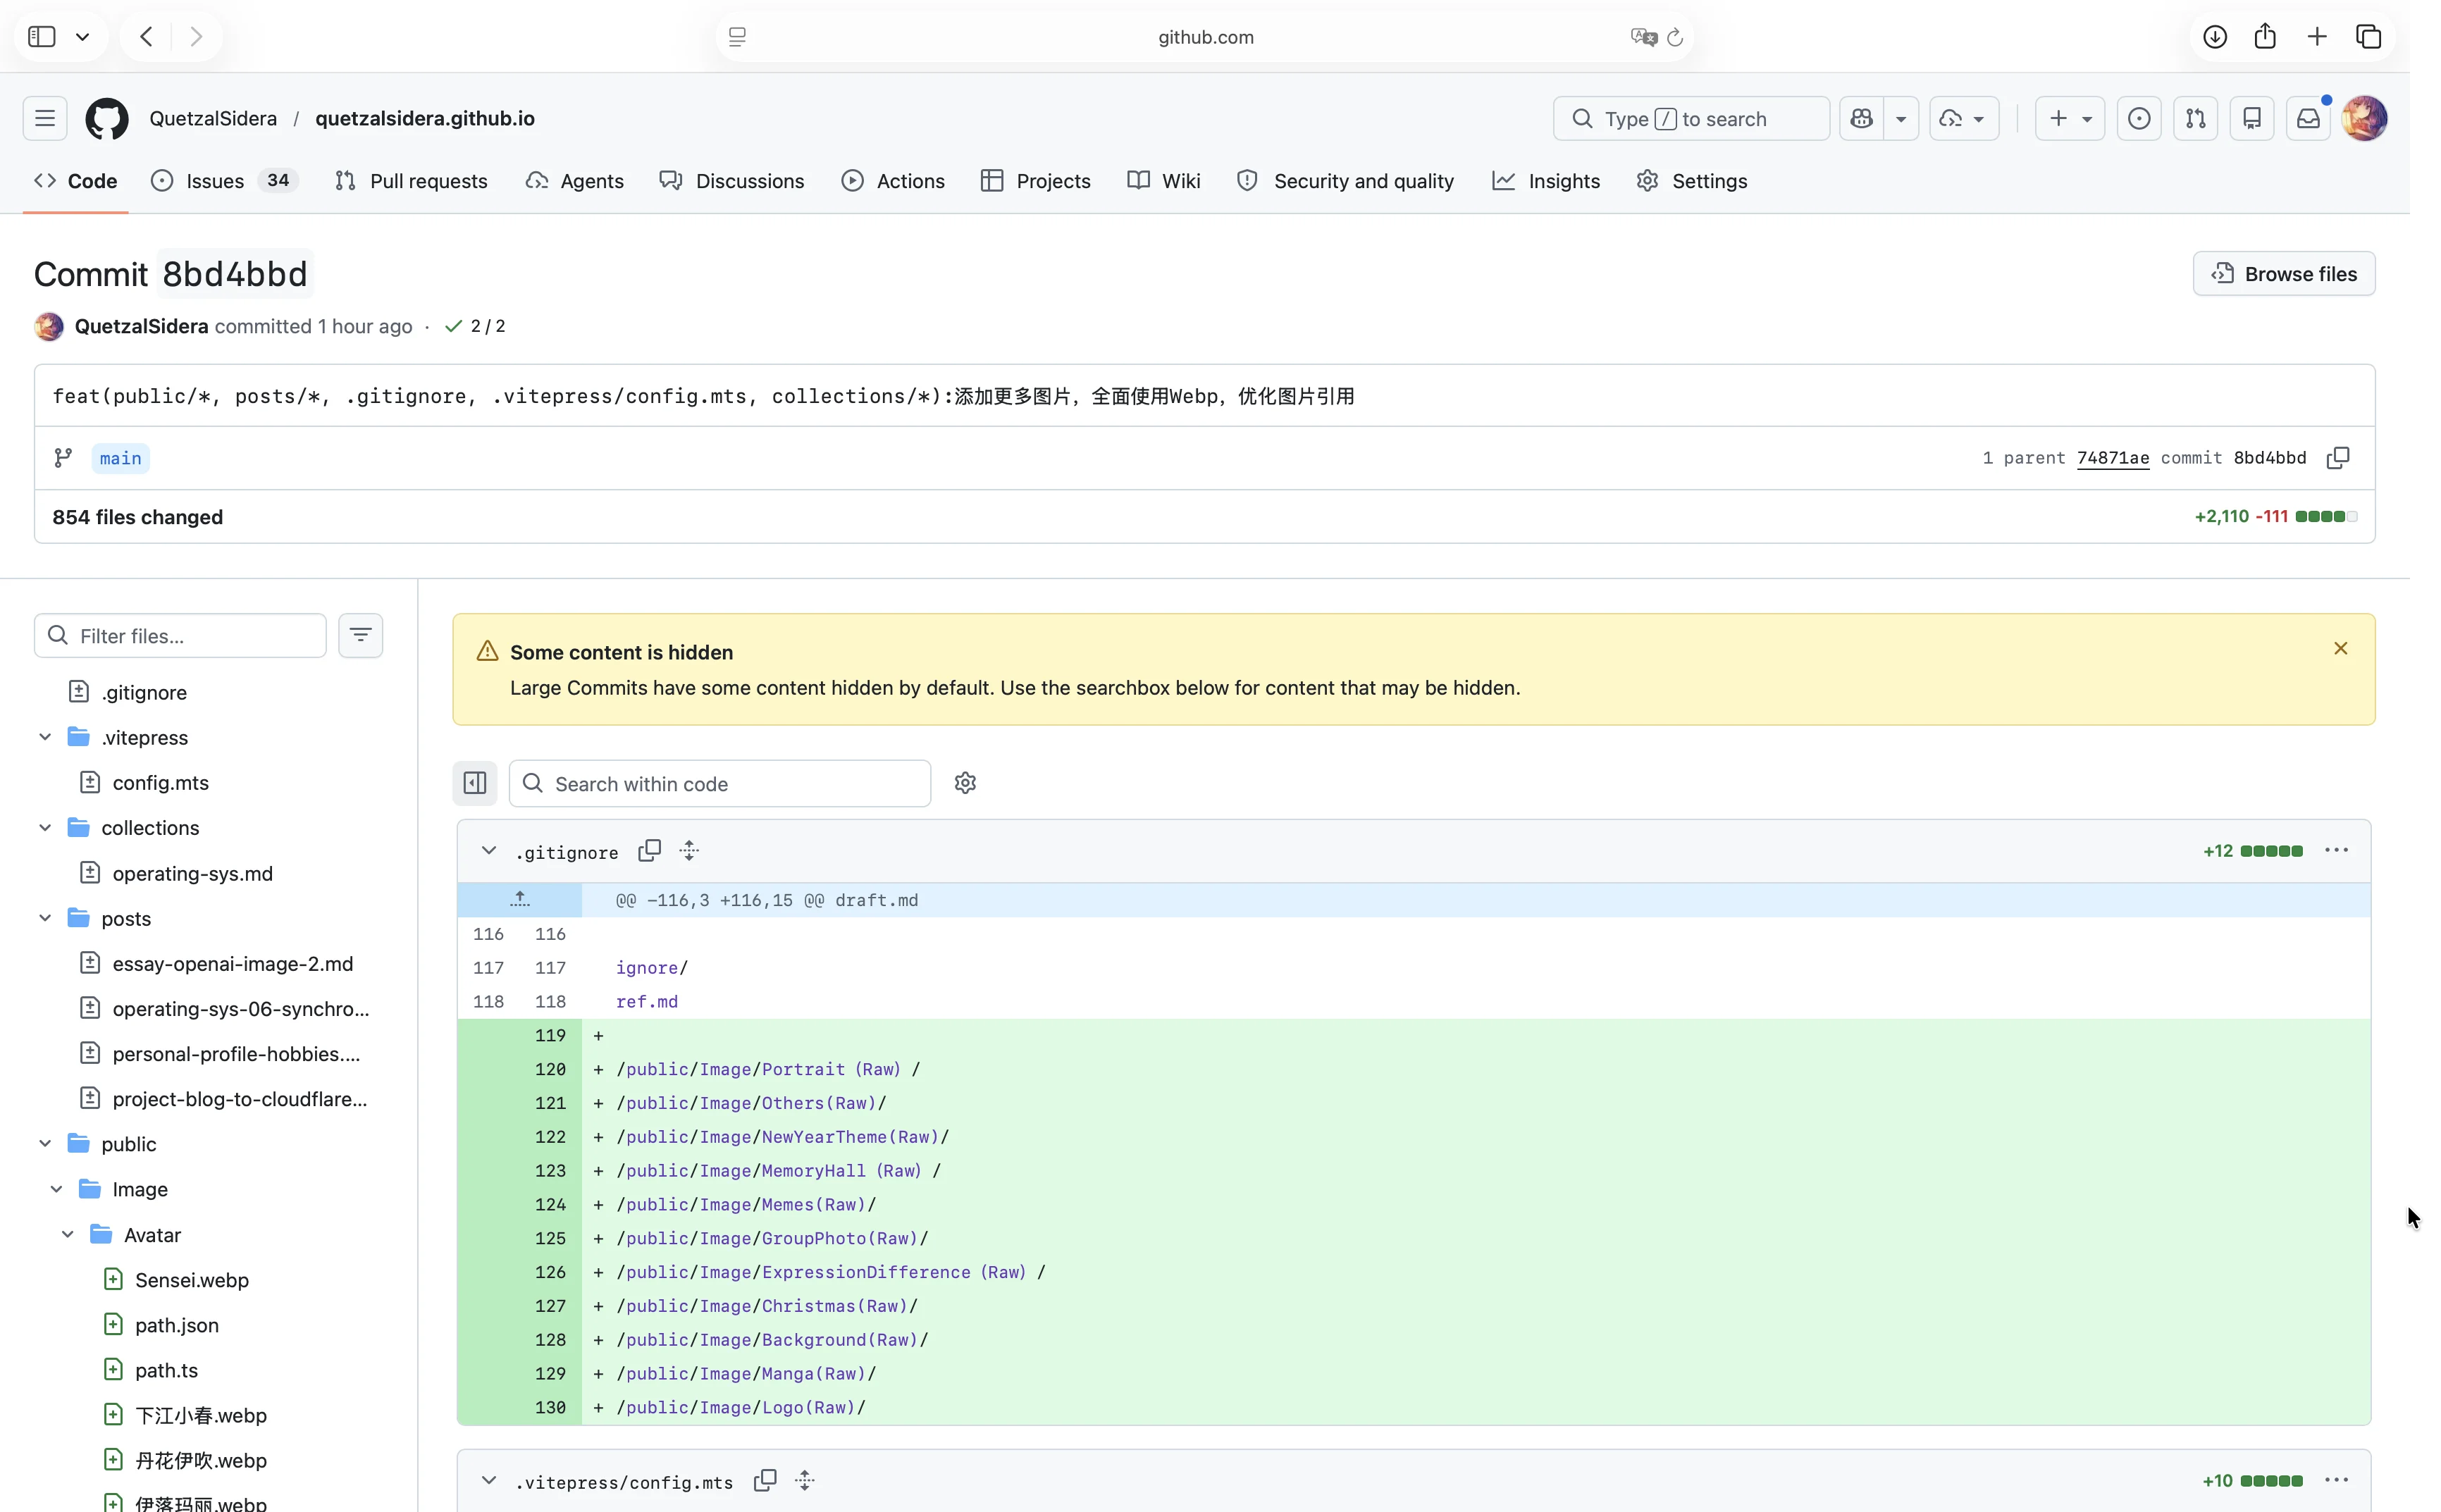This screenshot has width=2441, height=1512.
Task: Expand all lines in .vitepress/config.mts
Action: 805,1480
